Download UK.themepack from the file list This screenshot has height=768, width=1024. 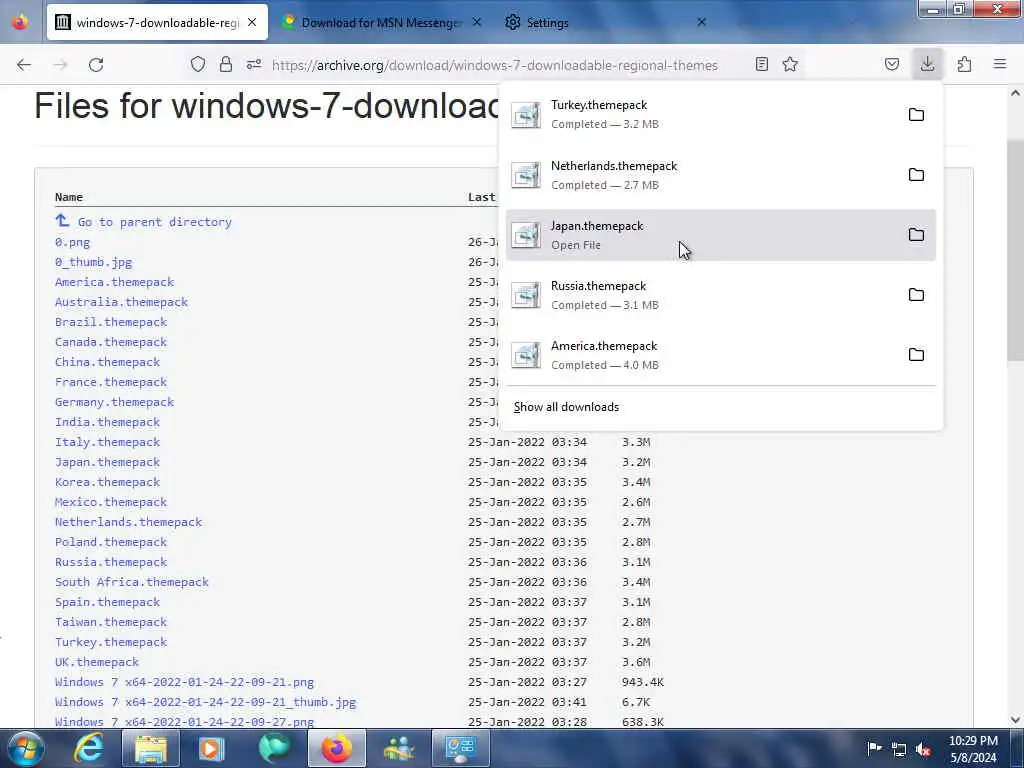(x=97, y=662)
